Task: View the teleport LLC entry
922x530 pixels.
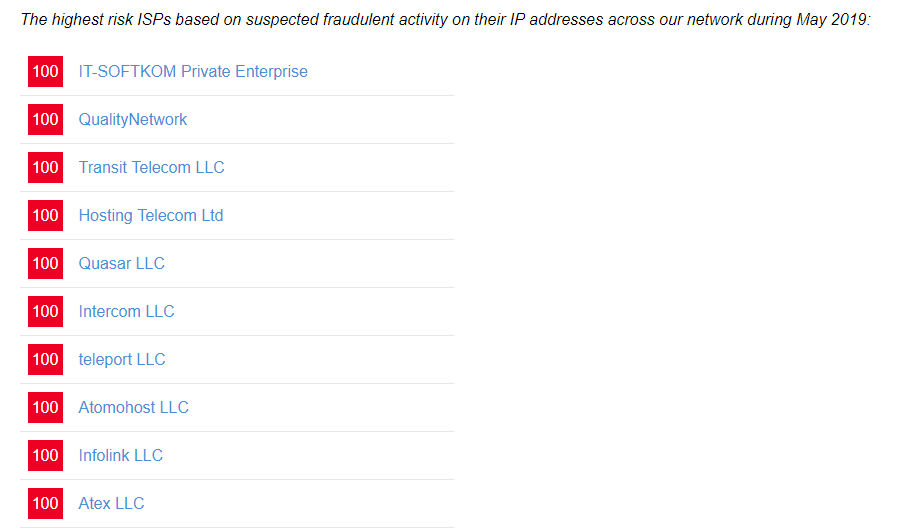Action: [122, 359]
